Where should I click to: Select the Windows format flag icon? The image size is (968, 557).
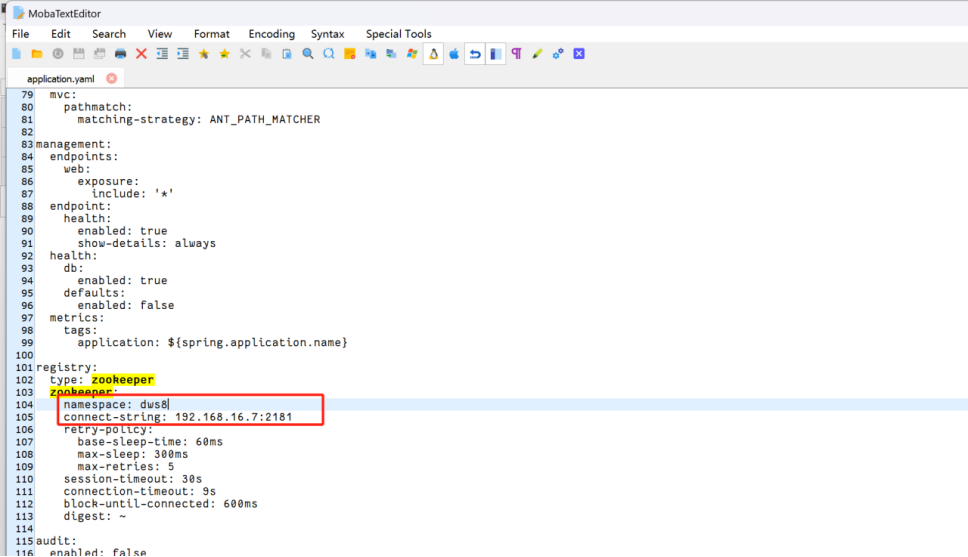coord(412,54)
